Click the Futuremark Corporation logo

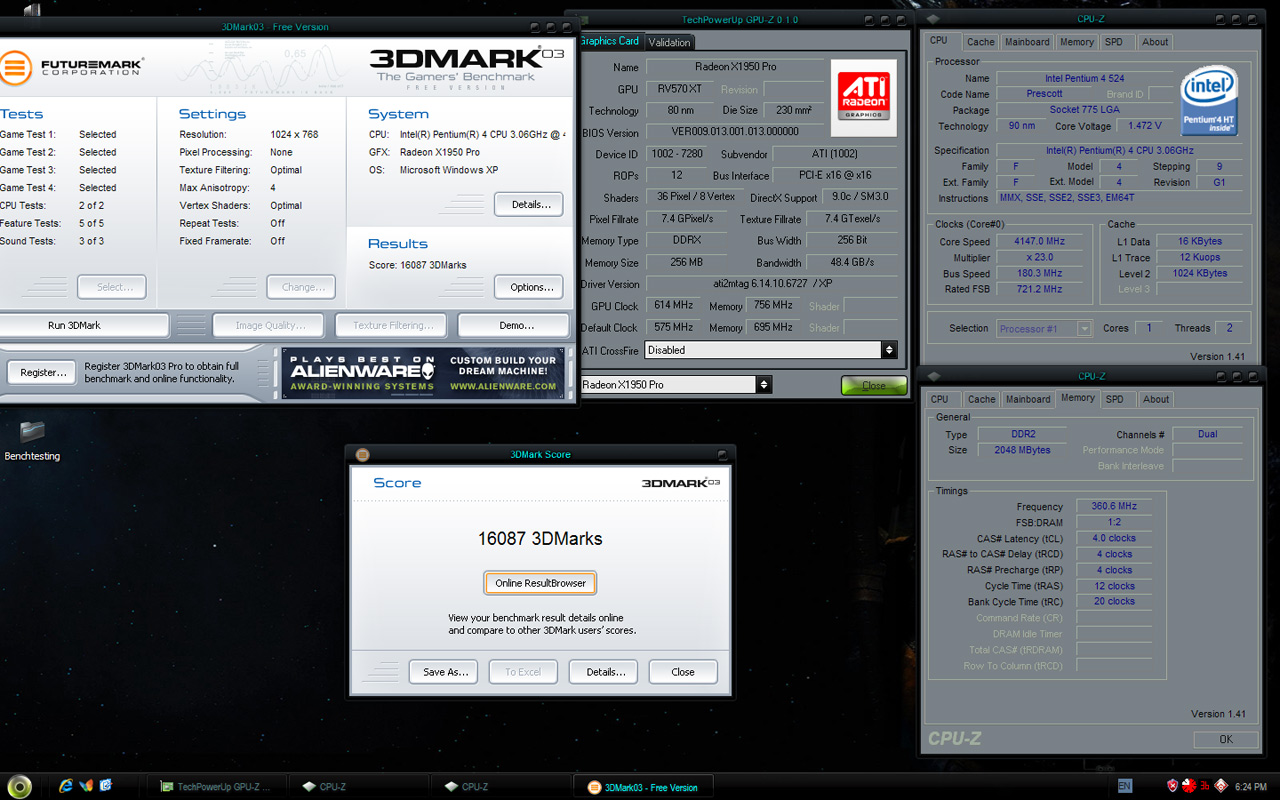tap(71, 68)
